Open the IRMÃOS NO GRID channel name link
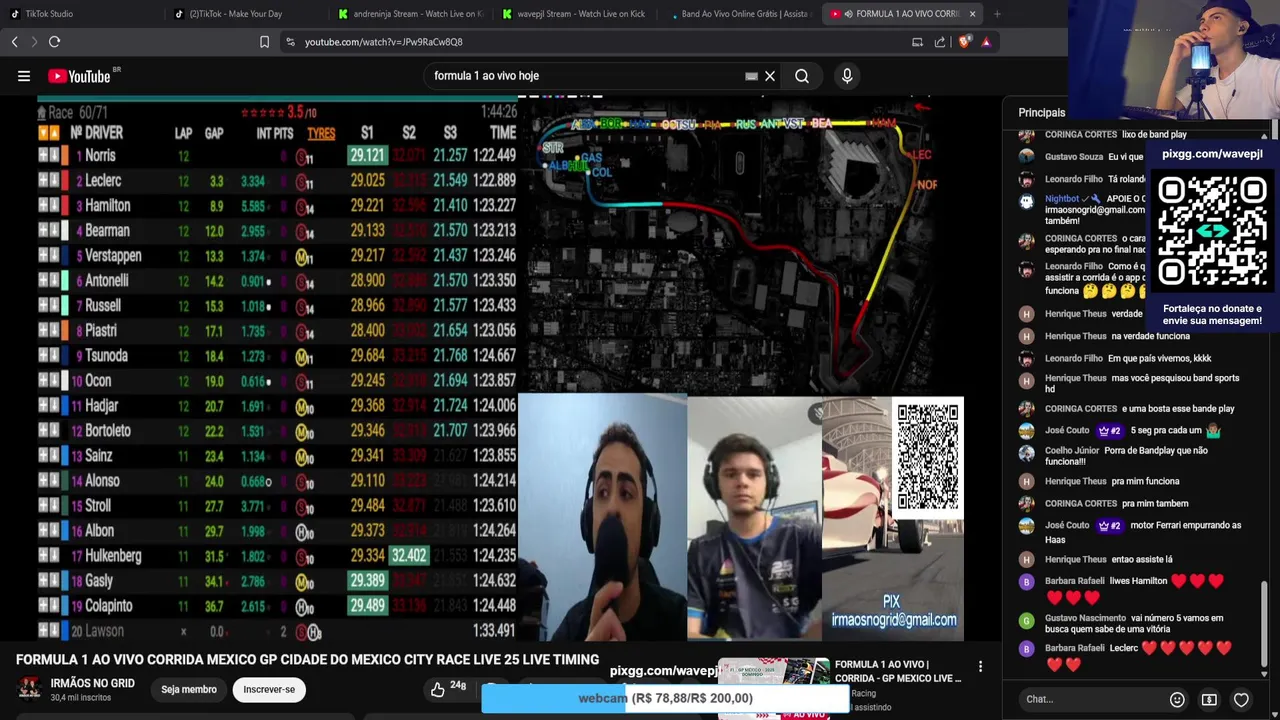Viewport: 1280px width, 720px height. pos(93,683)
